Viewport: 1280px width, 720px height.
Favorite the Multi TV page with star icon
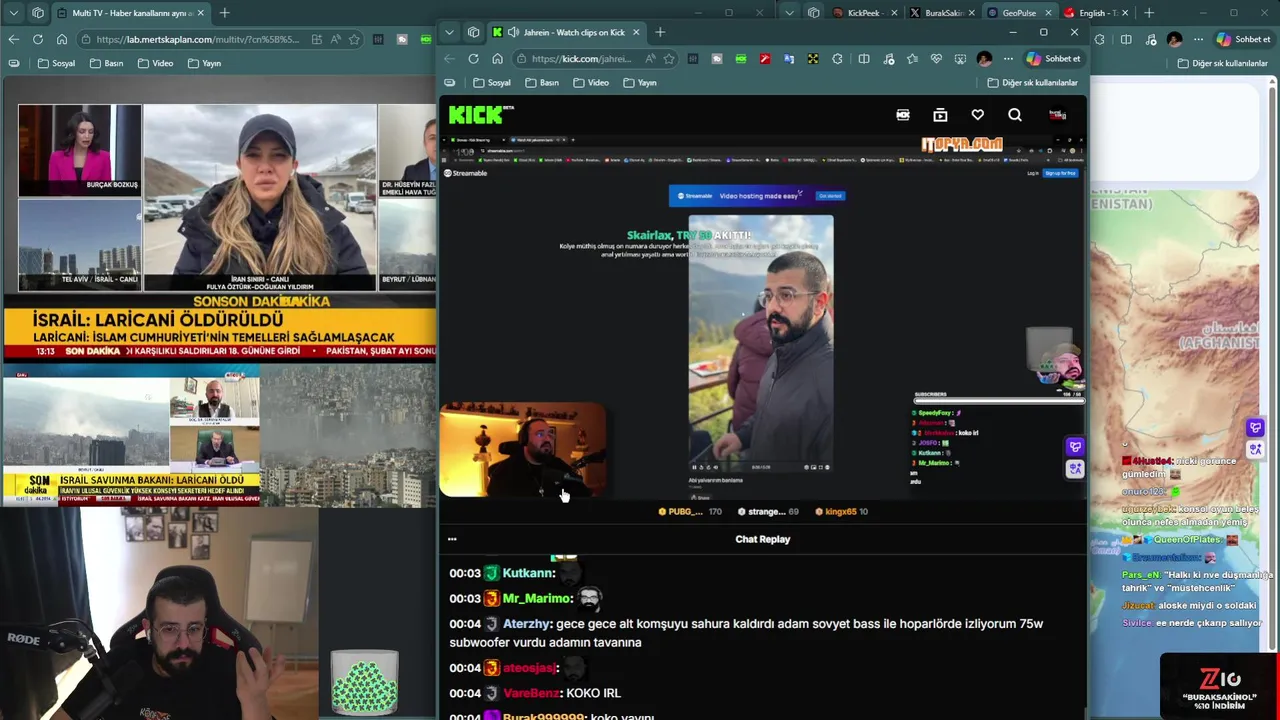tap(354, 39)
